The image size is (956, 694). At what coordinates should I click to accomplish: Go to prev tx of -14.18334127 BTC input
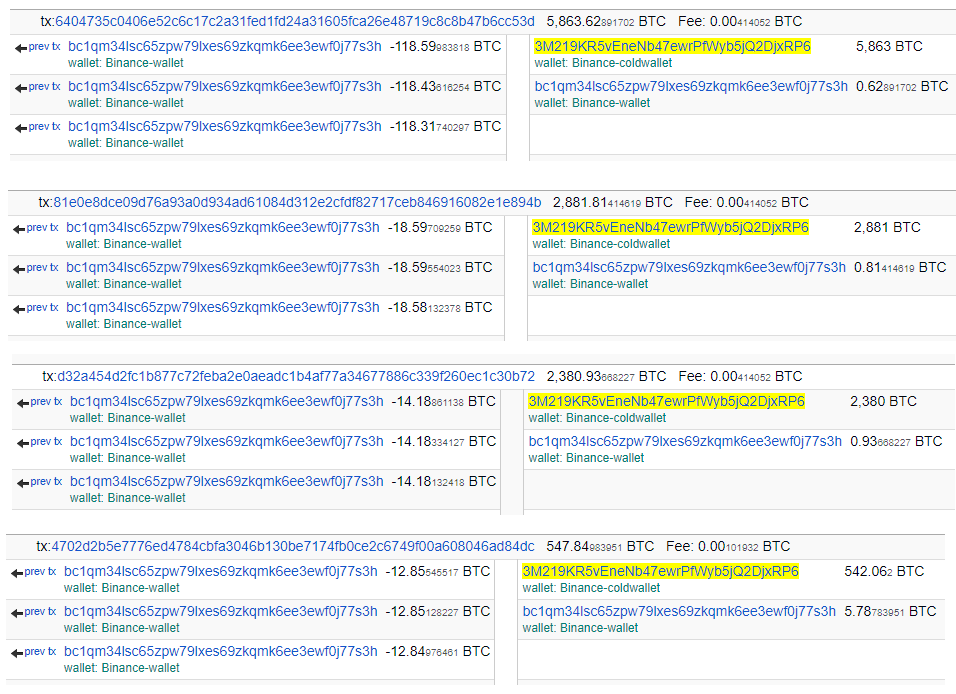point(39,442)
